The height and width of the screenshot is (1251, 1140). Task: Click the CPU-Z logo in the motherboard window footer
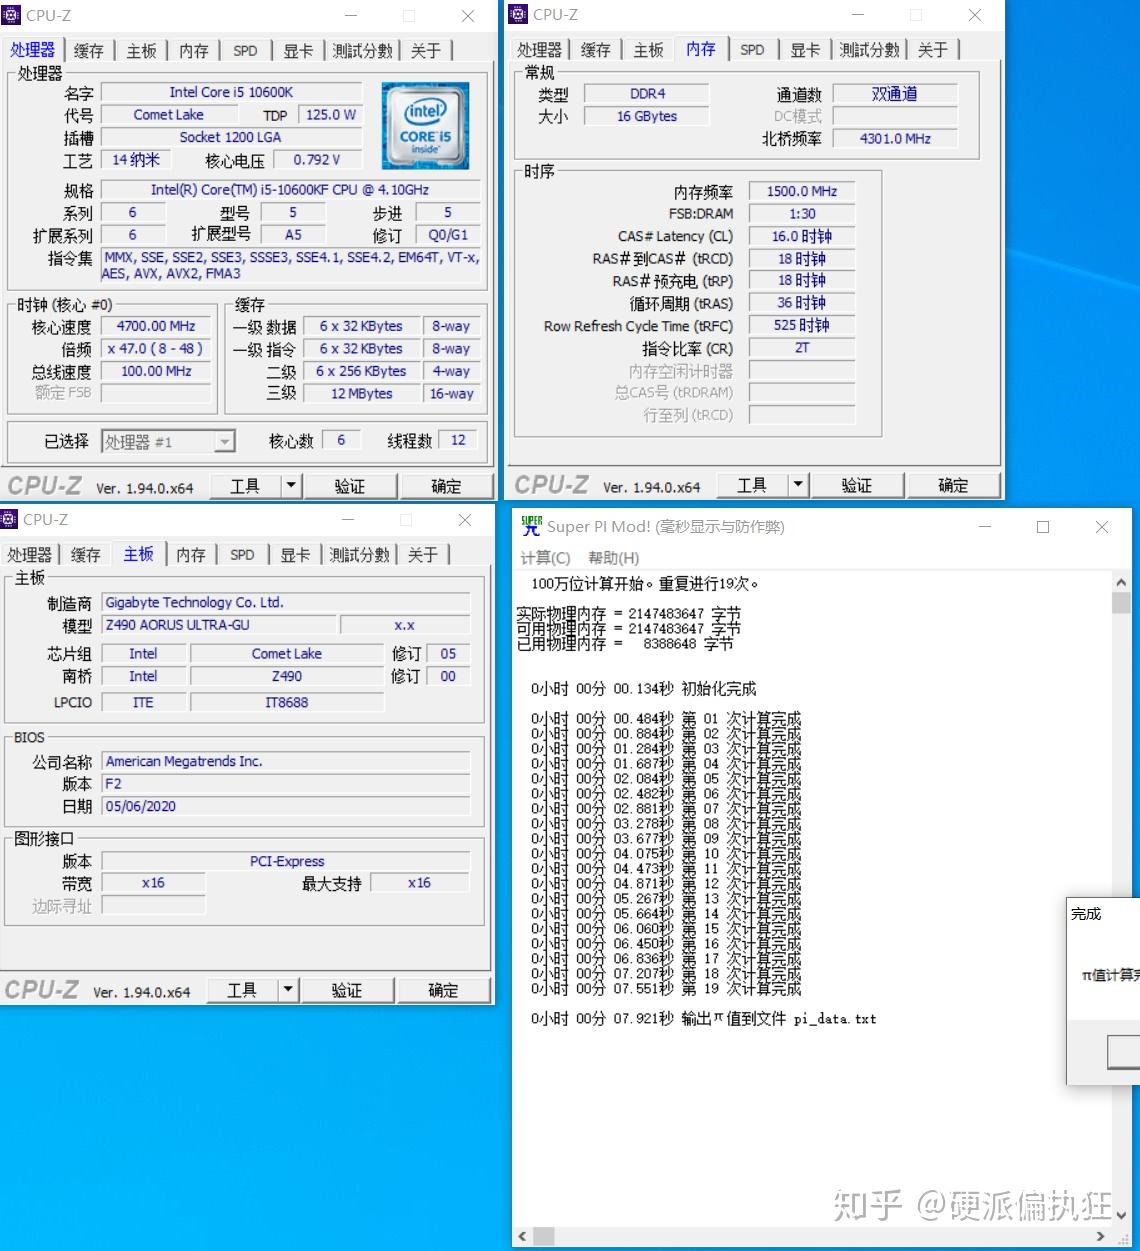45,989
